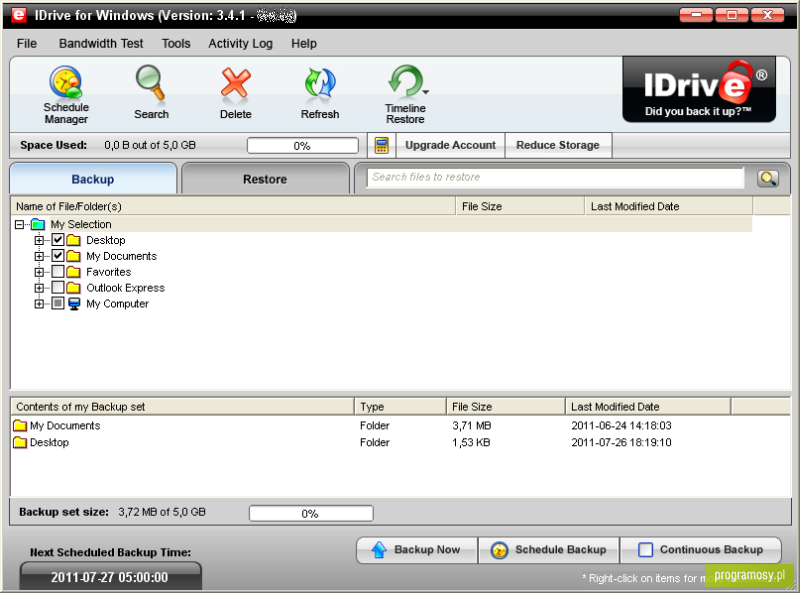Switch to the Restore tab
Screen dimensions: 800x593
pos(265,179)
